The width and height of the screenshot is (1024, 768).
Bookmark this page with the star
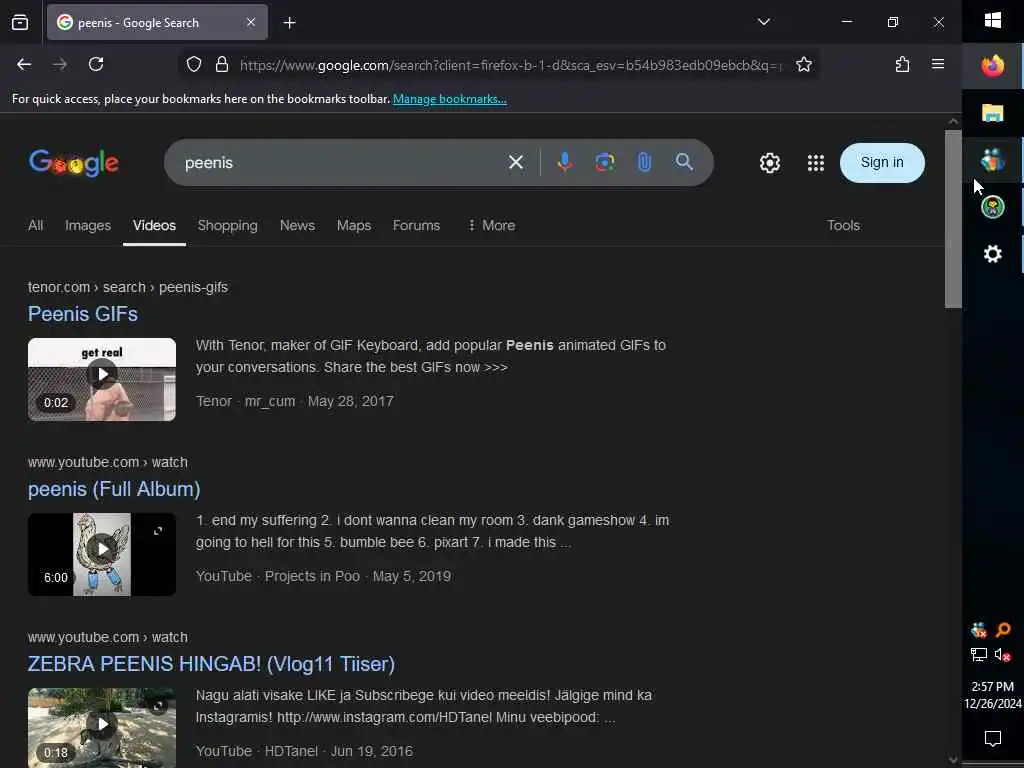804,64
